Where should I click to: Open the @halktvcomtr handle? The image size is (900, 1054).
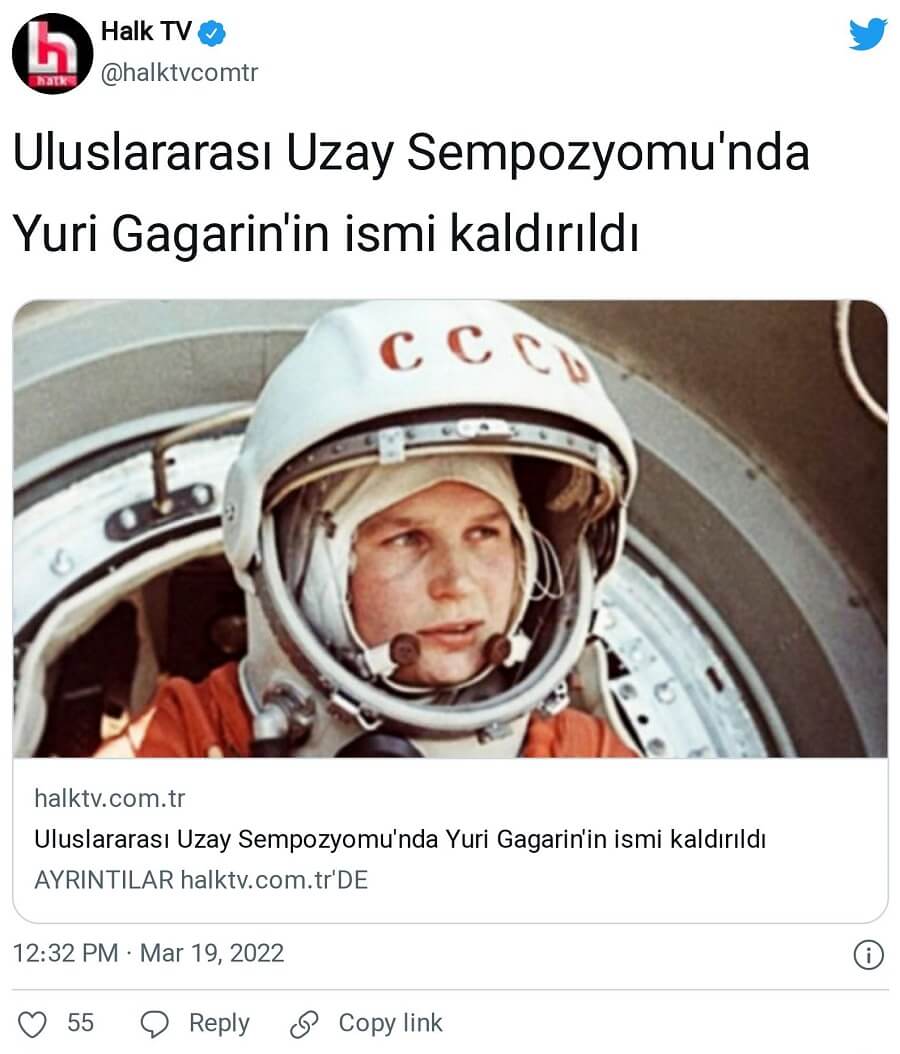(179, 73)
